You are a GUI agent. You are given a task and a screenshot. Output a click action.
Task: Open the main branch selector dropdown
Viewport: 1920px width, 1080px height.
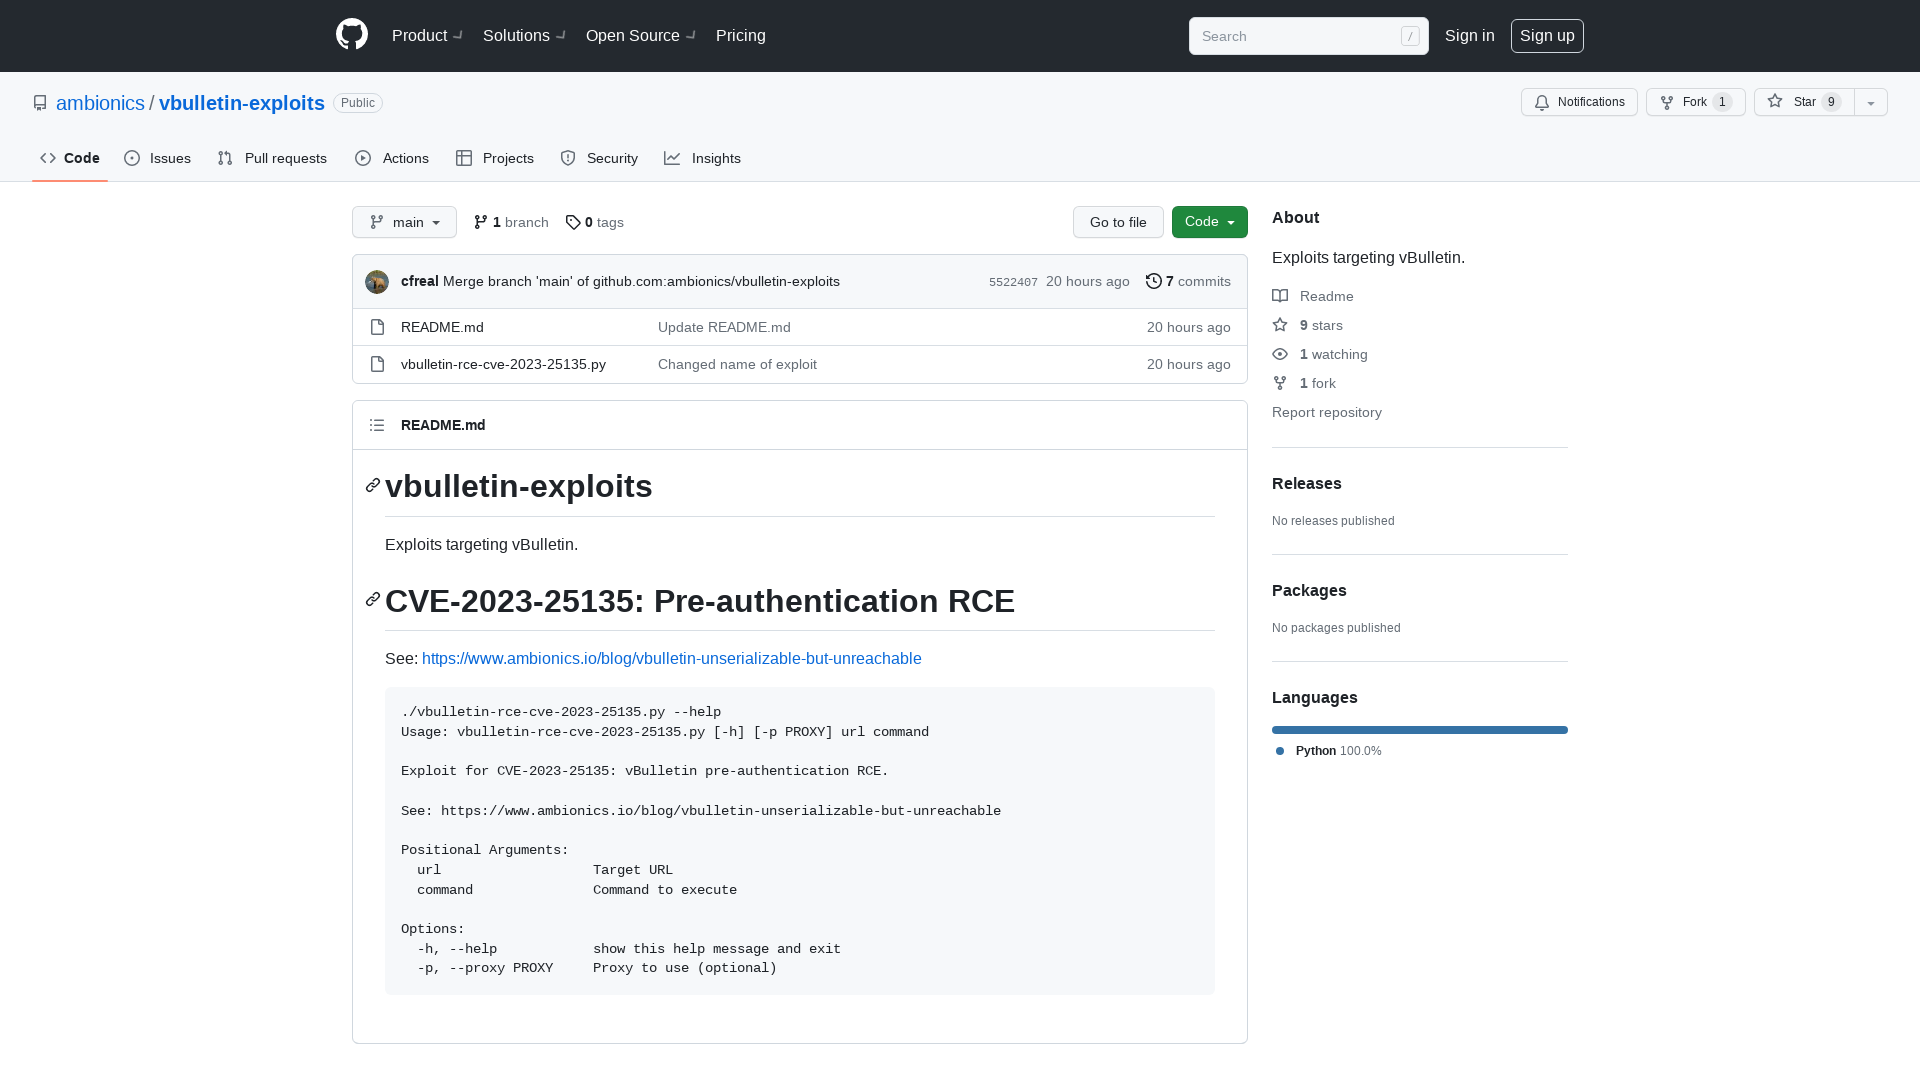click(x=404, y=222)
